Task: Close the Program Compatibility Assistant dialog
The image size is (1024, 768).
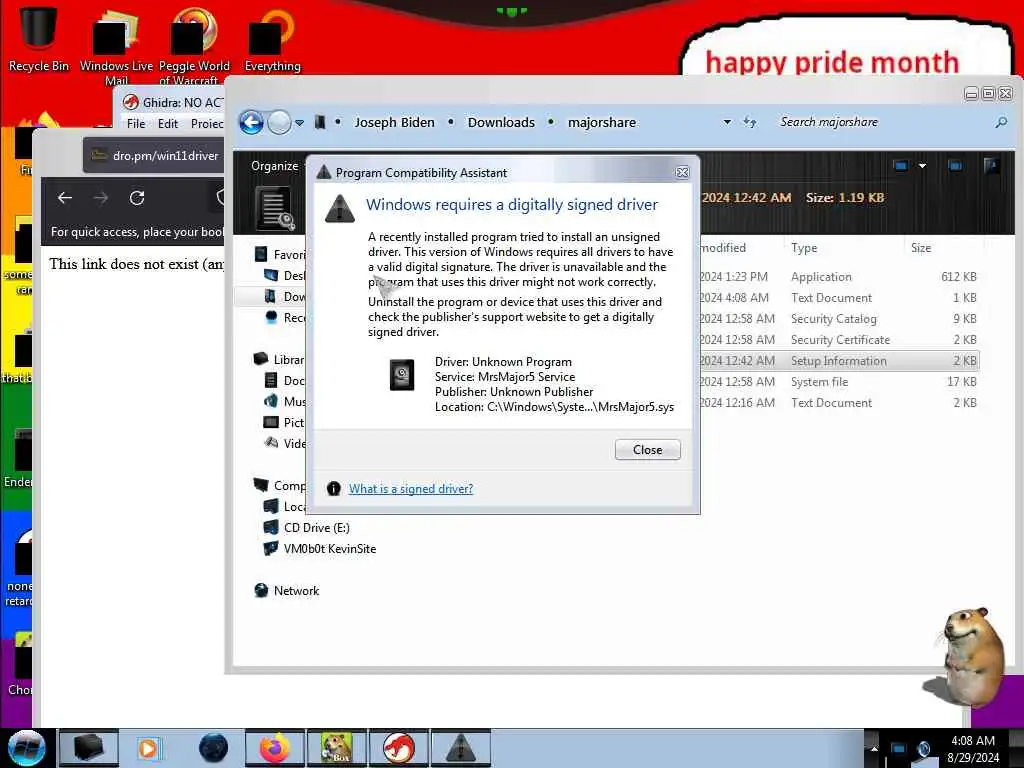Action: point(682,172)
